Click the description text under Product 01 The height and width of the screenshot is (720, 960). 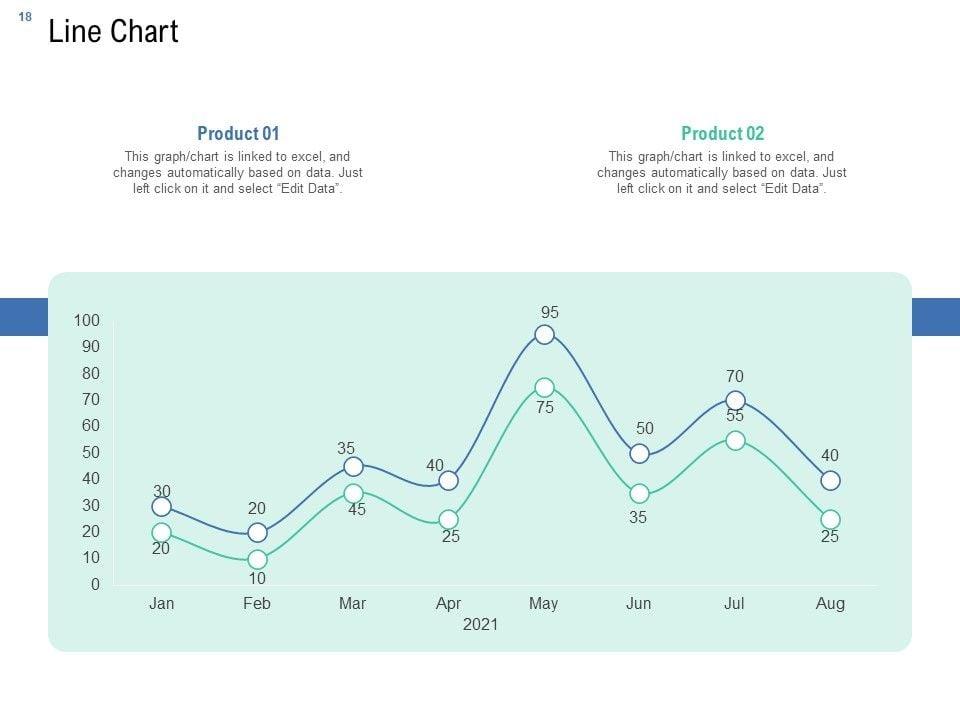pos(238,173)
